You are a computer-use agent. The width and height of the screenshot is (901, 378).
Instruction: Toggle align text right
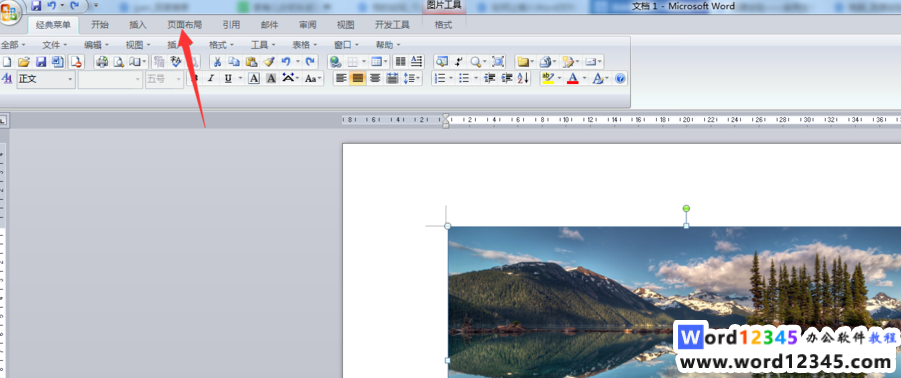pos(375,78)
